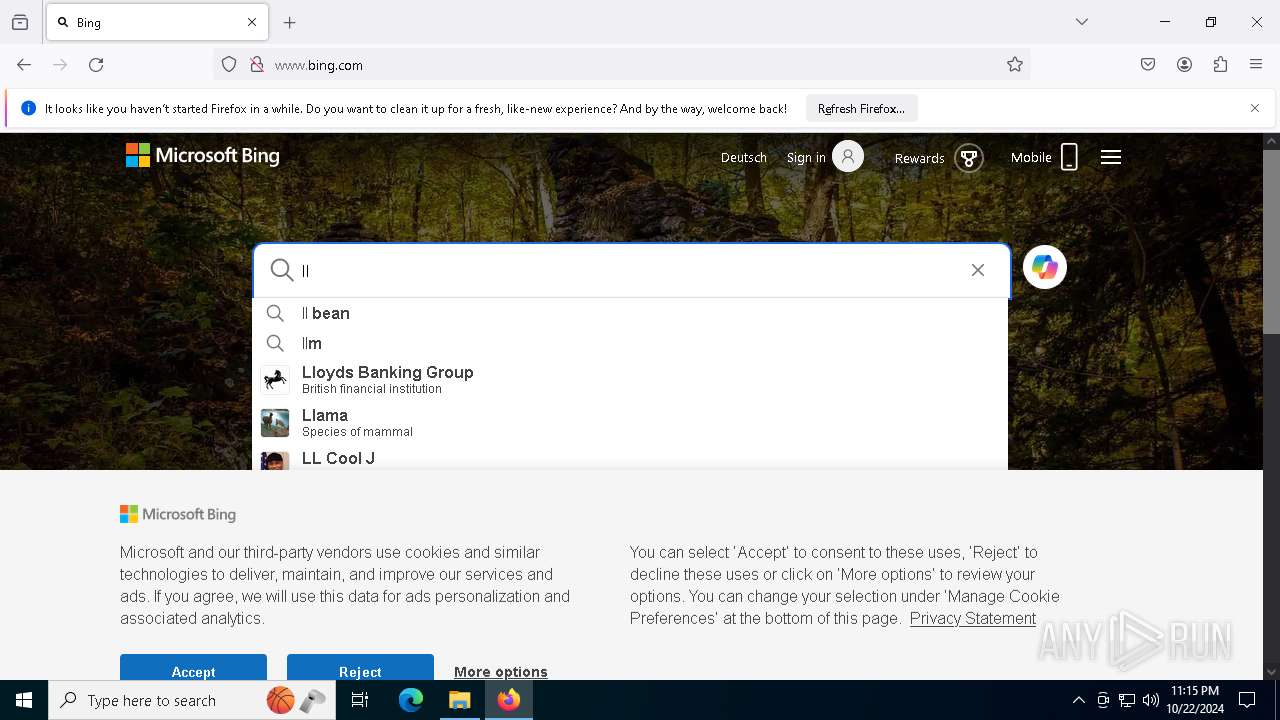This screenshot has height=720, width=1280.
Task: Open volume speaker icon in tray
Action: [1151, 700]
